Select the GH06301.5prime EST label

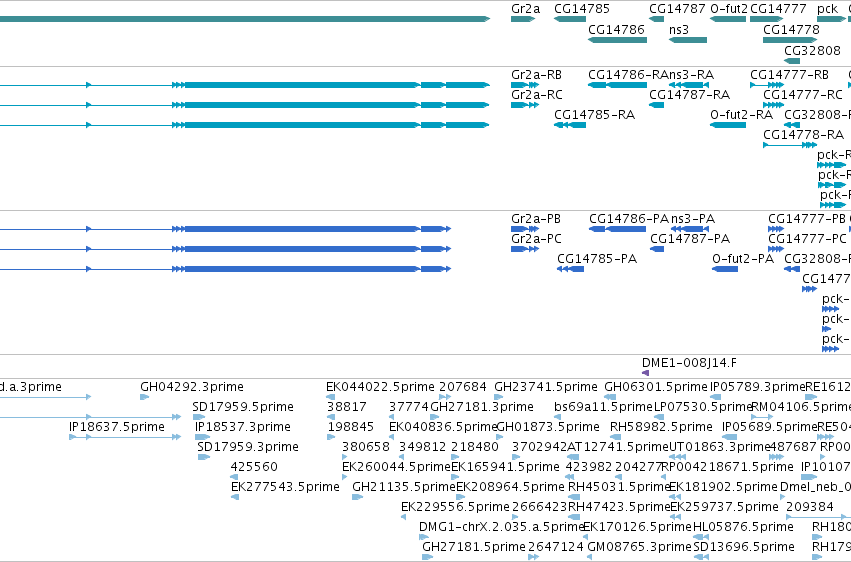click(x=656, y=387)
